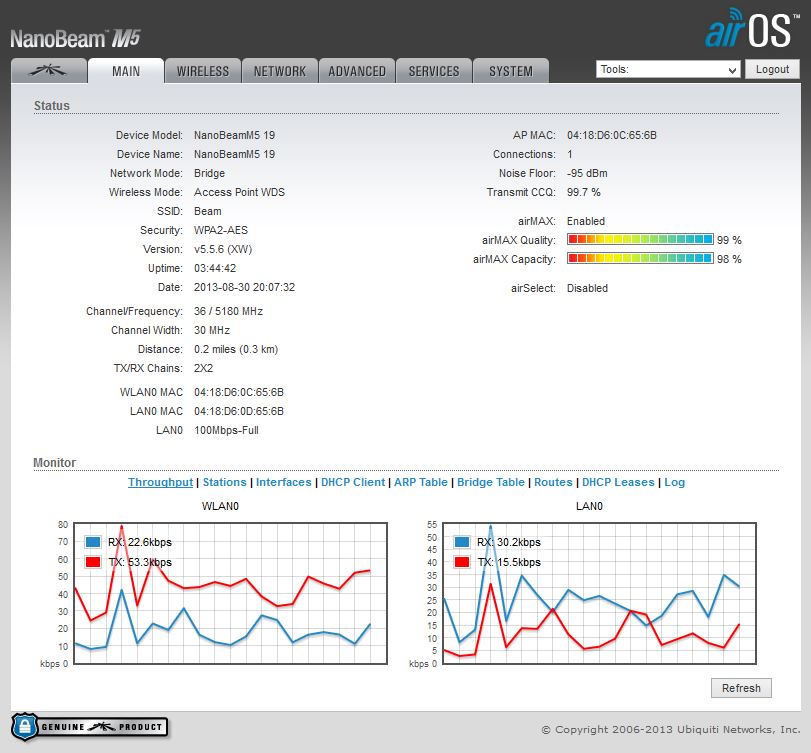
Task: Click the Version value v5.5.6 (XW)
Action: [x=223, y=249]
